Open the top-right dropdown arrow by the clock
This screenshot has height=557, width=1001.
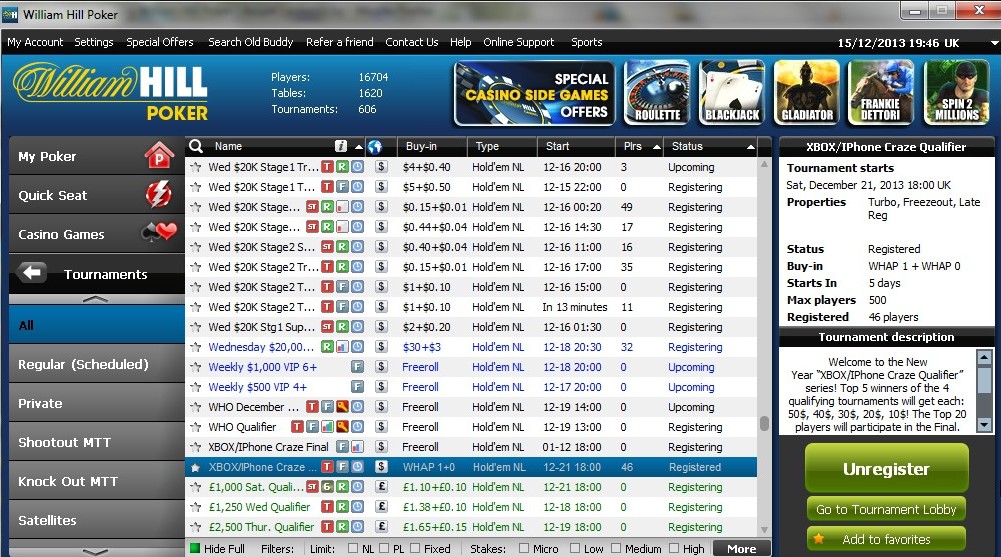click(994, 43)
